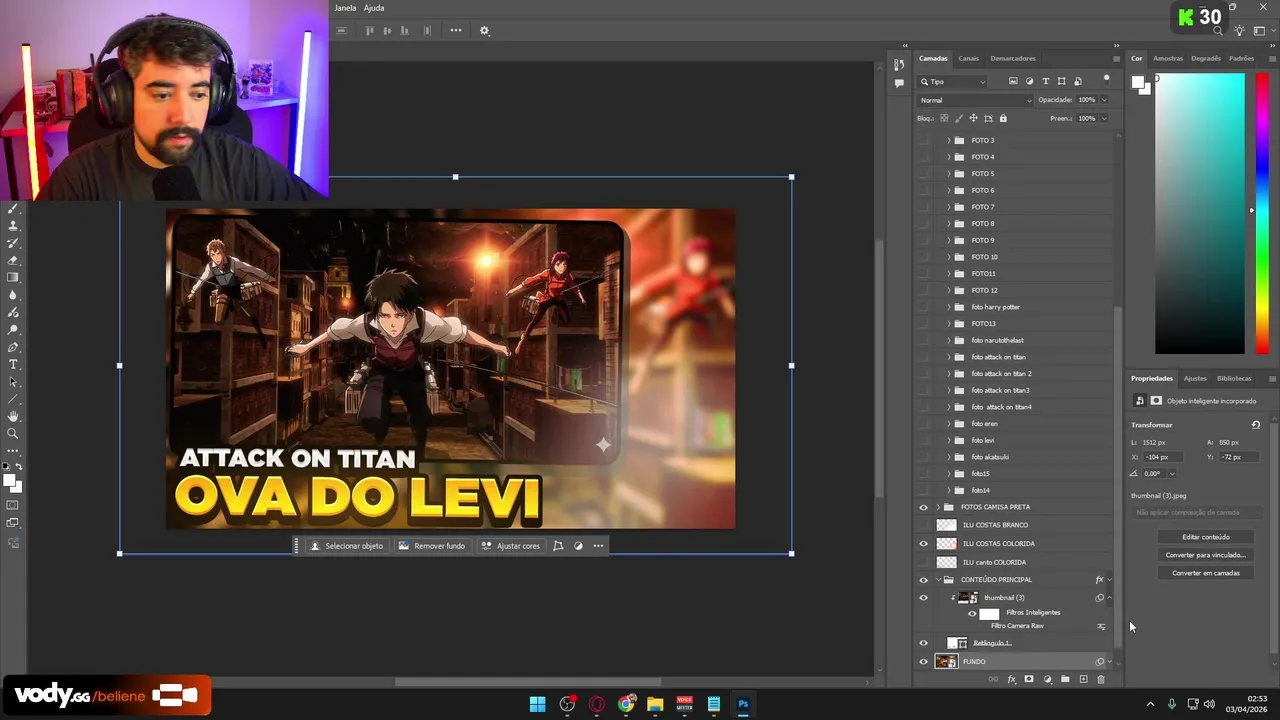Toggle Quick Mask mode icon
The image size is (1280, 720).
tap(13, 506)
